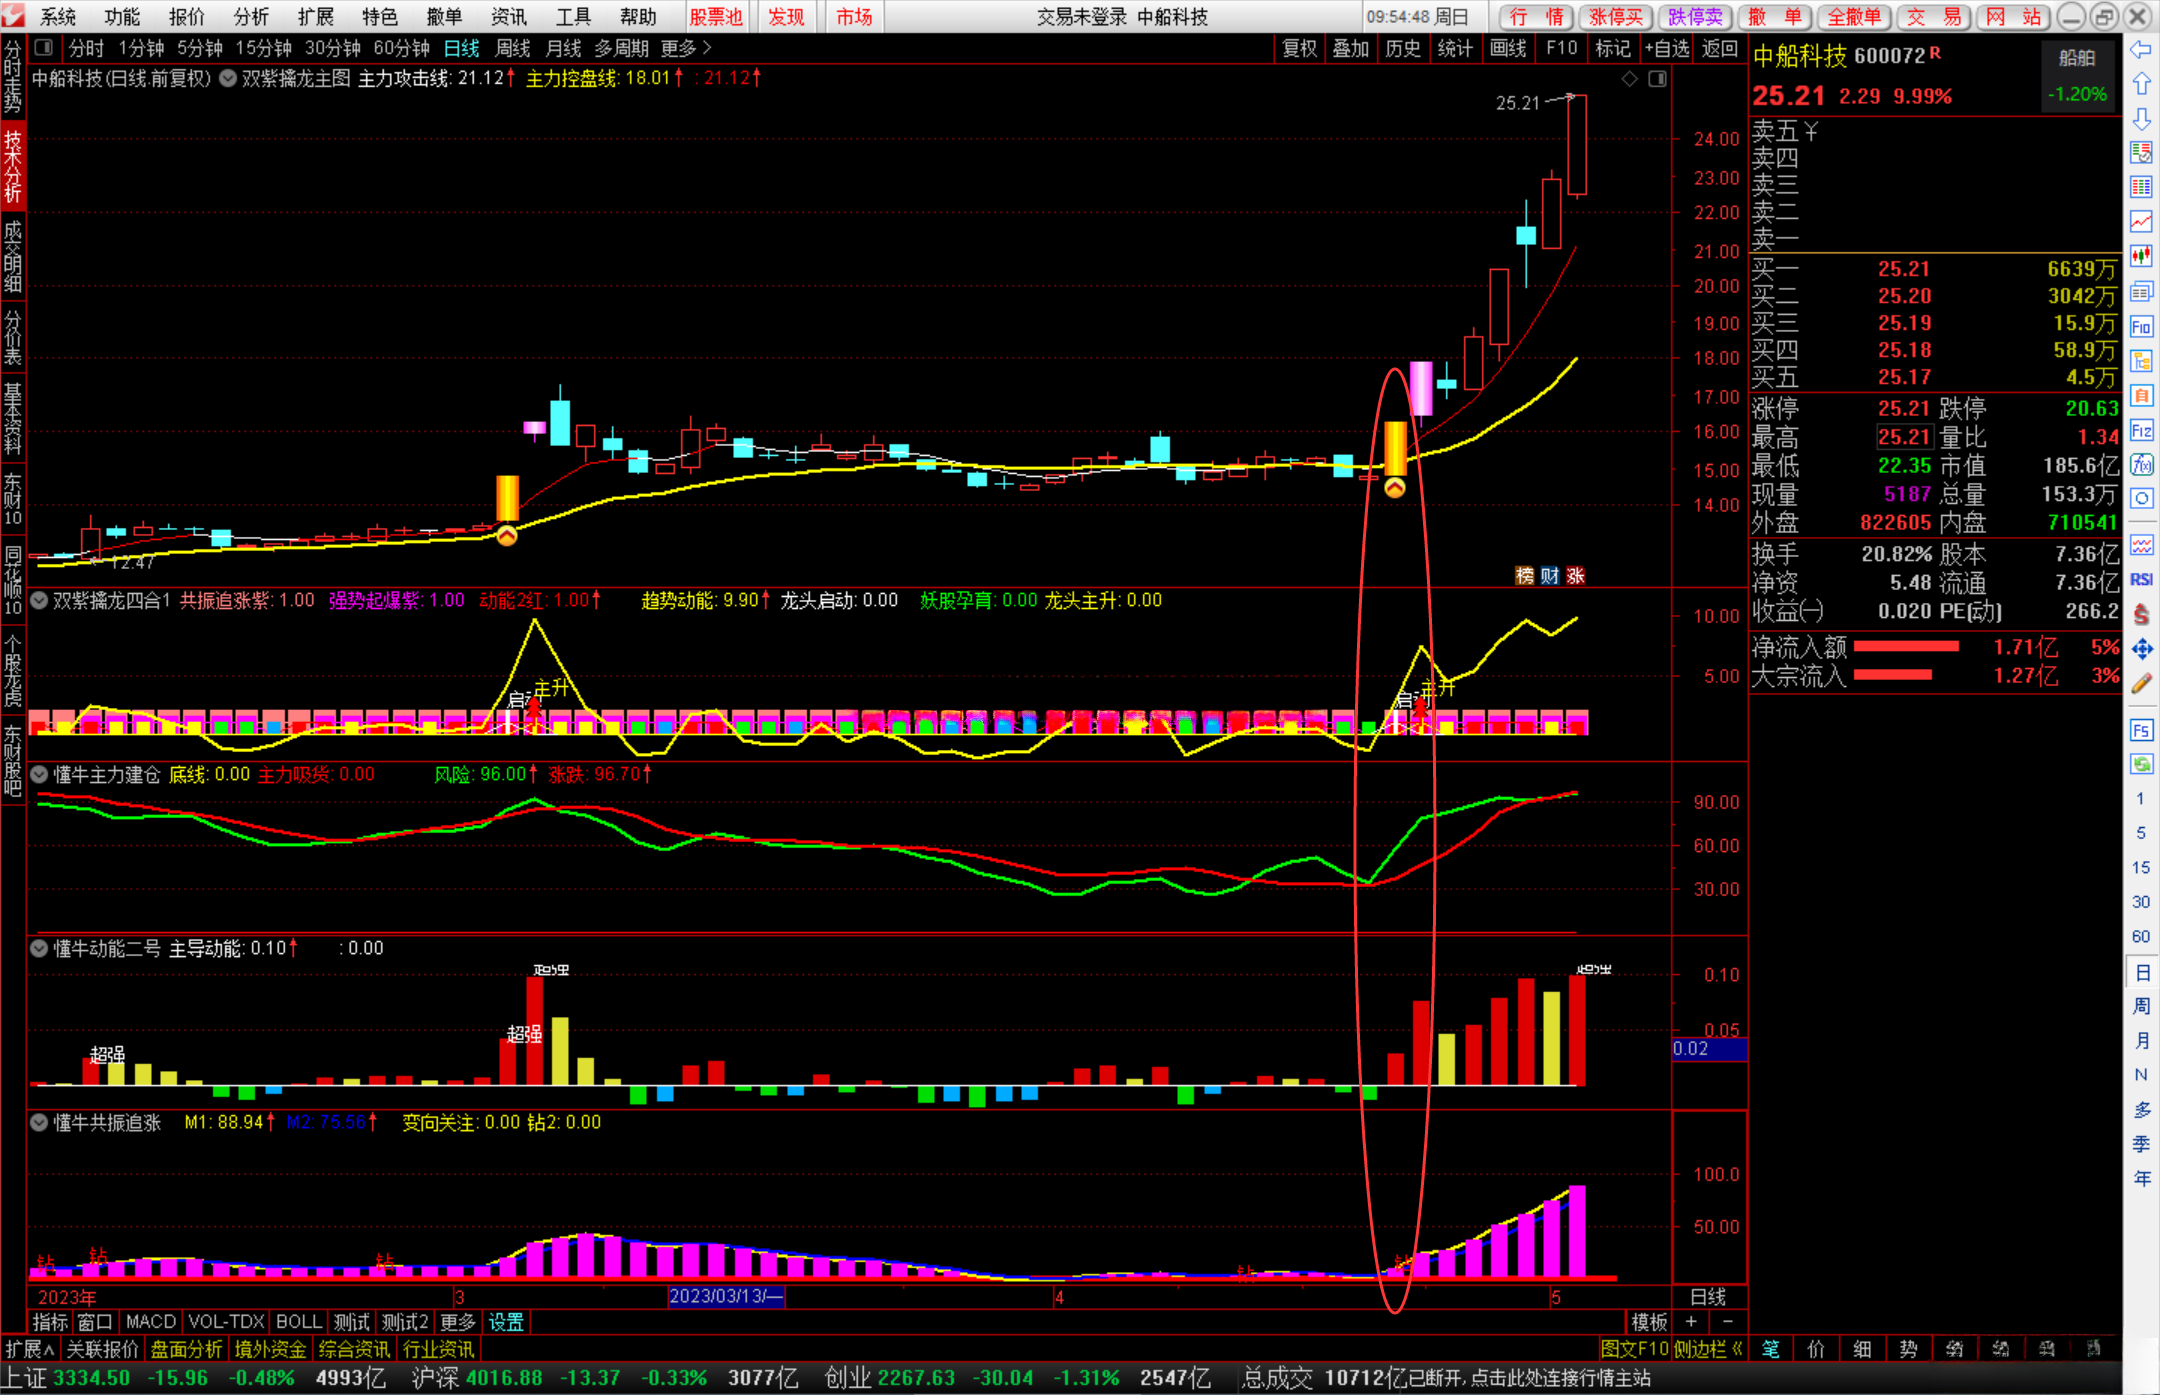The width and height of the screenshot is (2160, 1395).
Task: Toggle the 双紫擒龙主图 indicator circle marker
Action: click(x=228, y=78)
